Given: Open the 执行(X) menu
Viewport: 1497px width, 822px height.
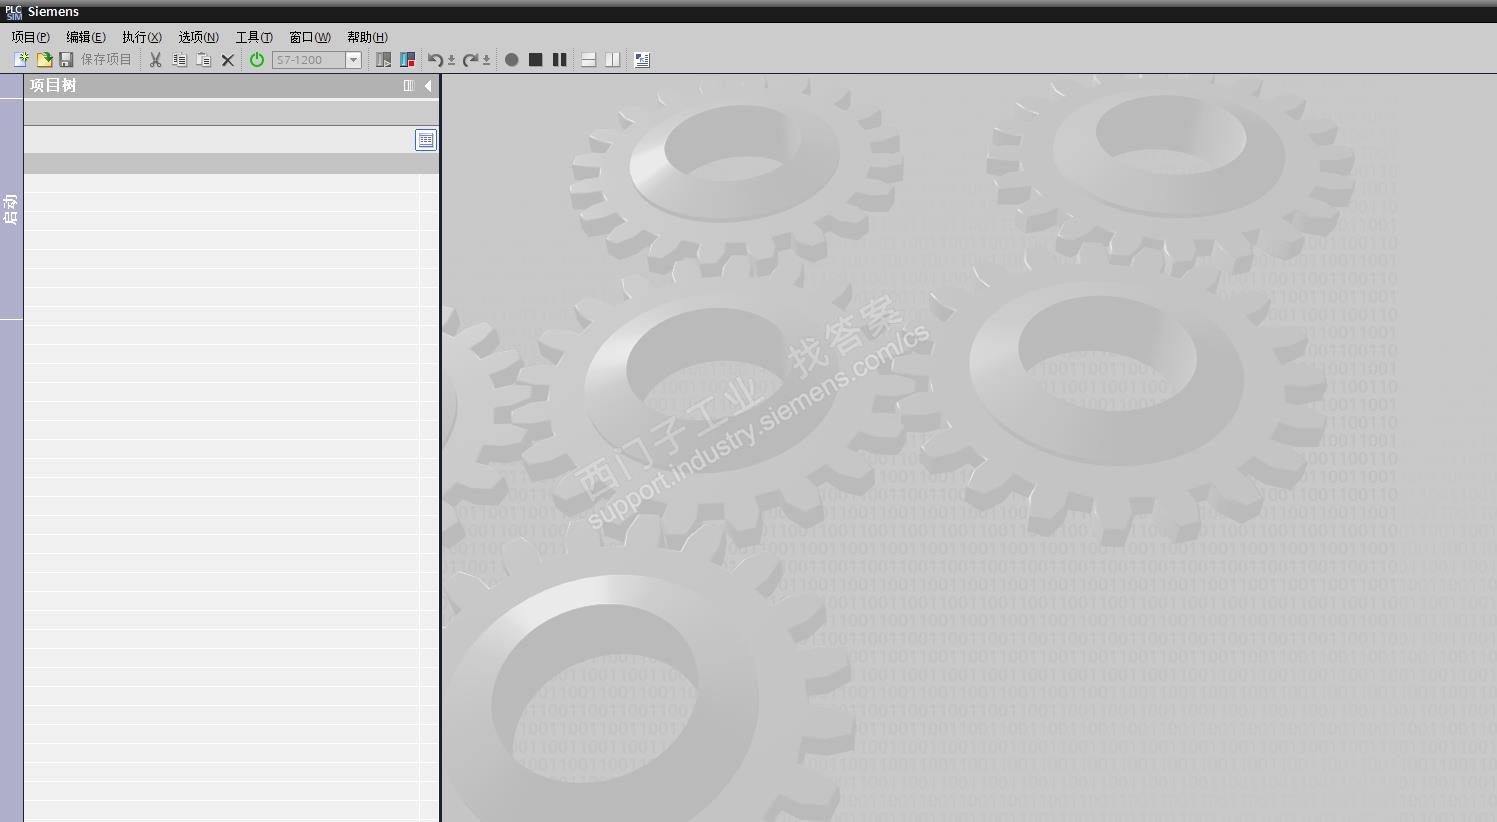Looking at the screenshot, I should pyautogui.click(x=142, y=37).
